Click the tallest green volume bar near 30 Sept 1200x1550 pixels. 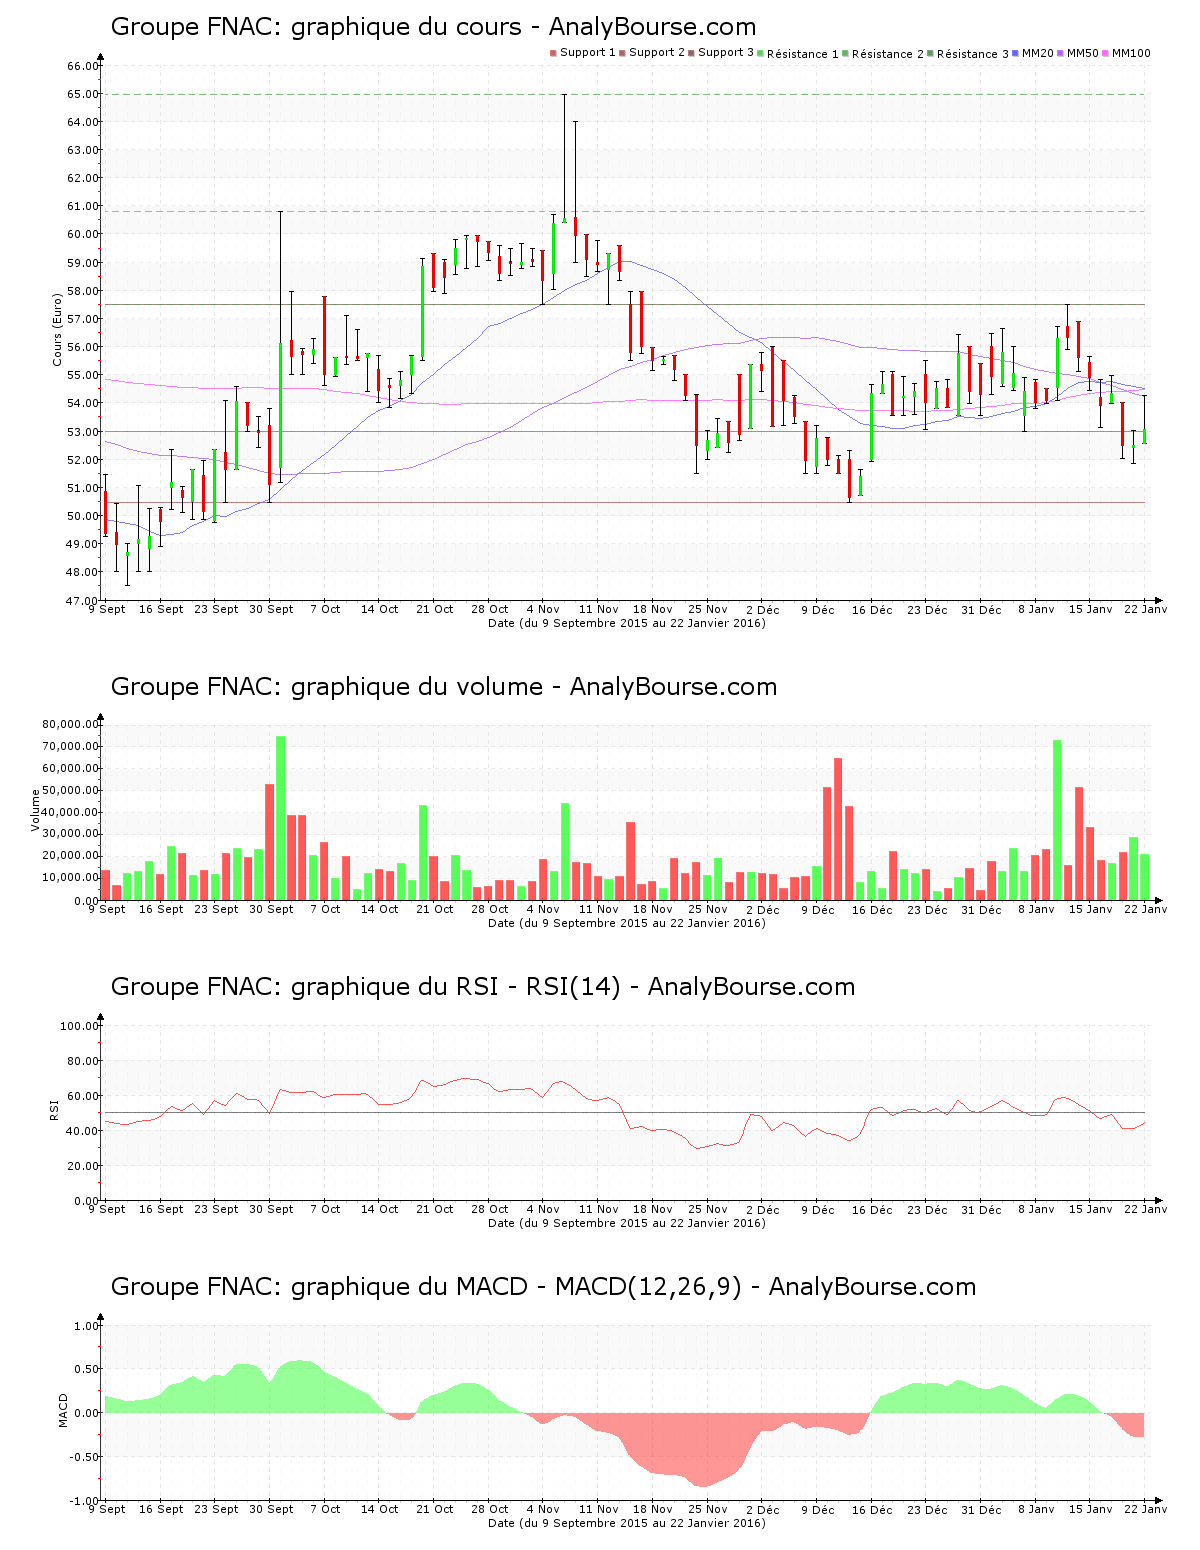281,818
